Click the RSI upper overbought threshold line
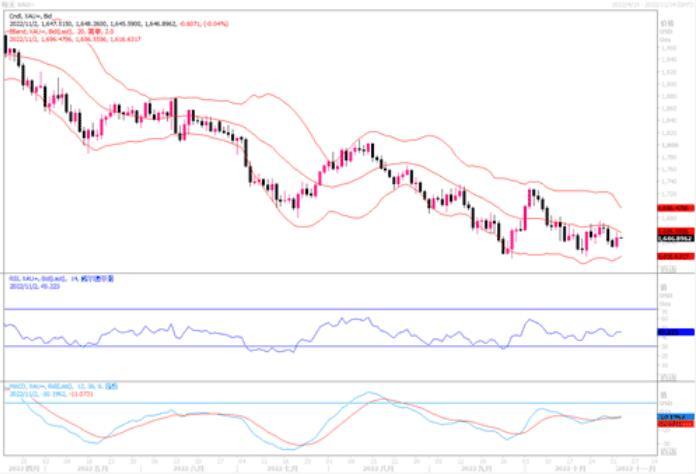Image resolution: width=696 pixels, height=474 pixels. click(300, 309)
